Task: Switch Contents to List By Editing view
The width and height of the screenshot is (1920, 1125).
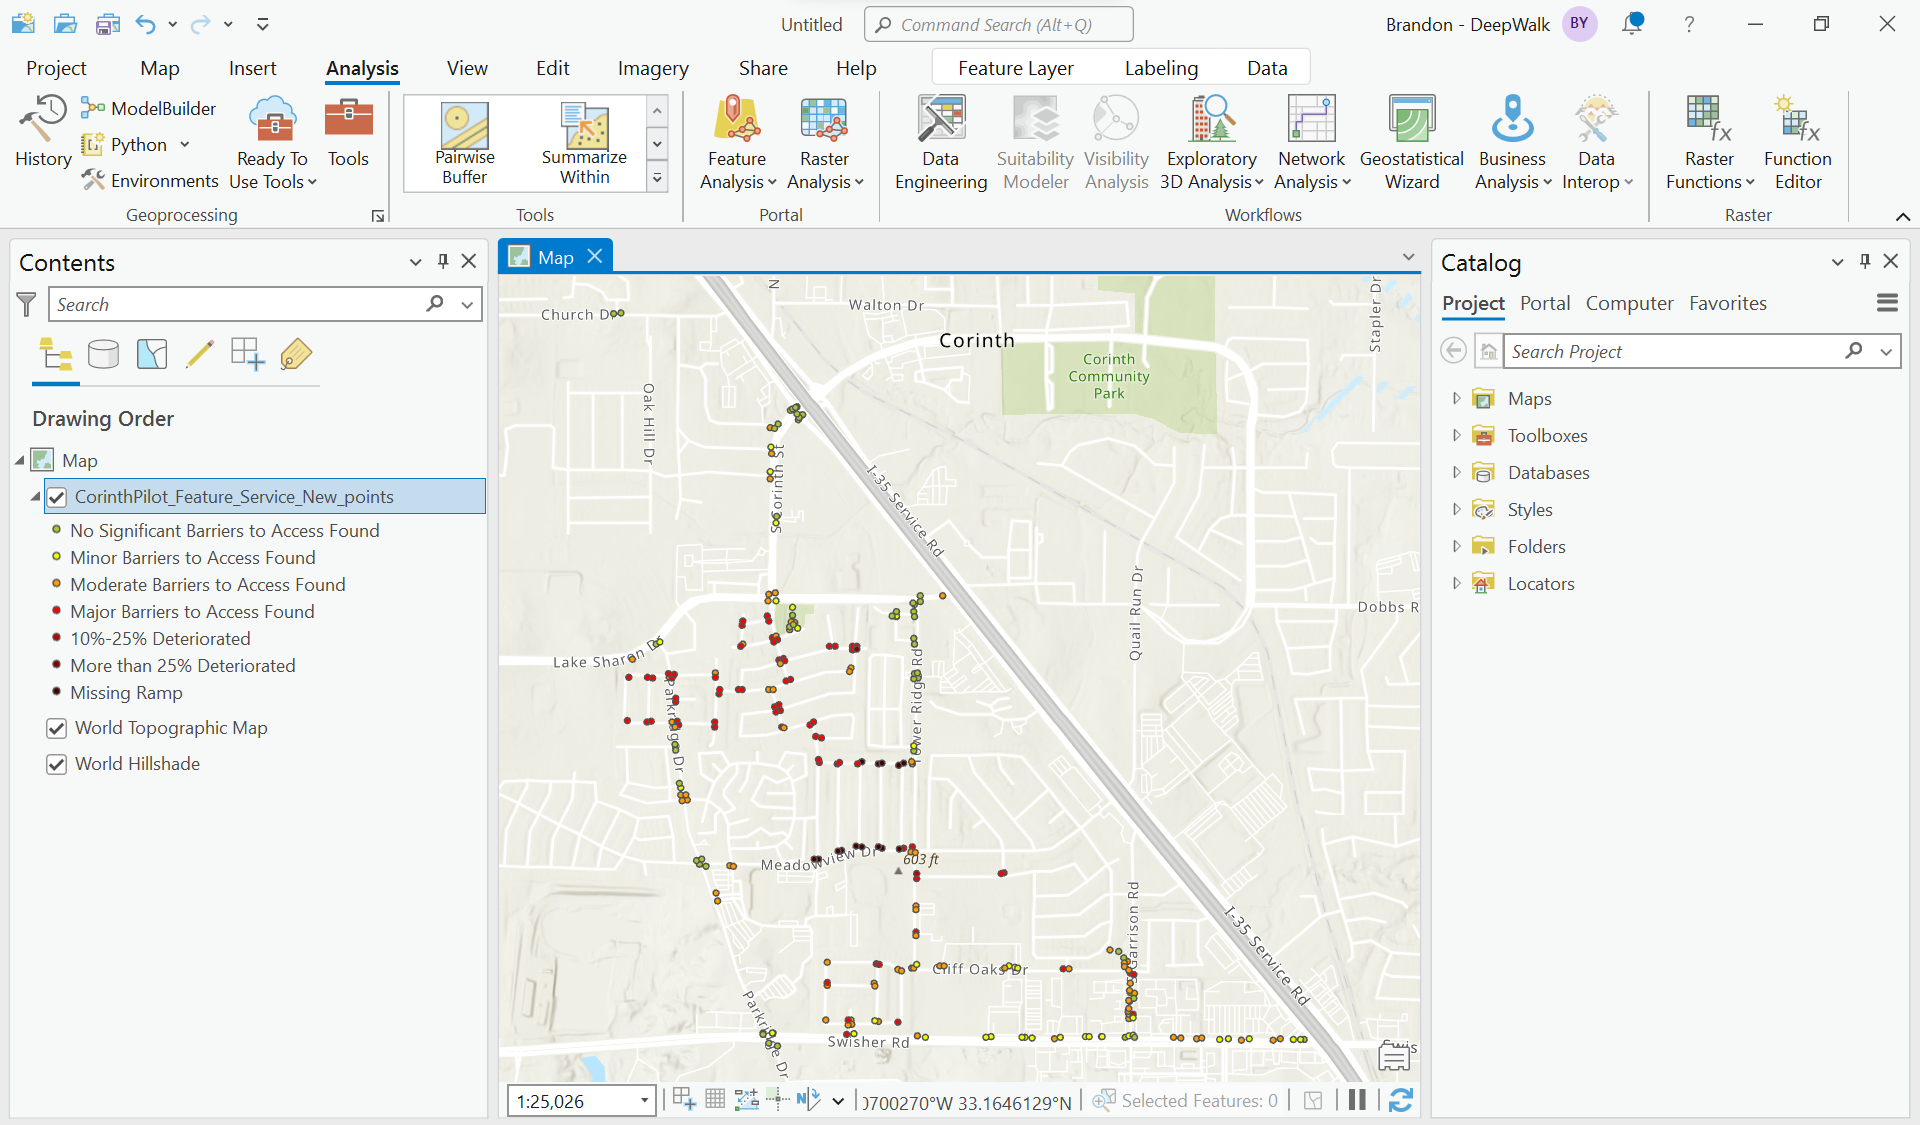Action: (200, 354)
